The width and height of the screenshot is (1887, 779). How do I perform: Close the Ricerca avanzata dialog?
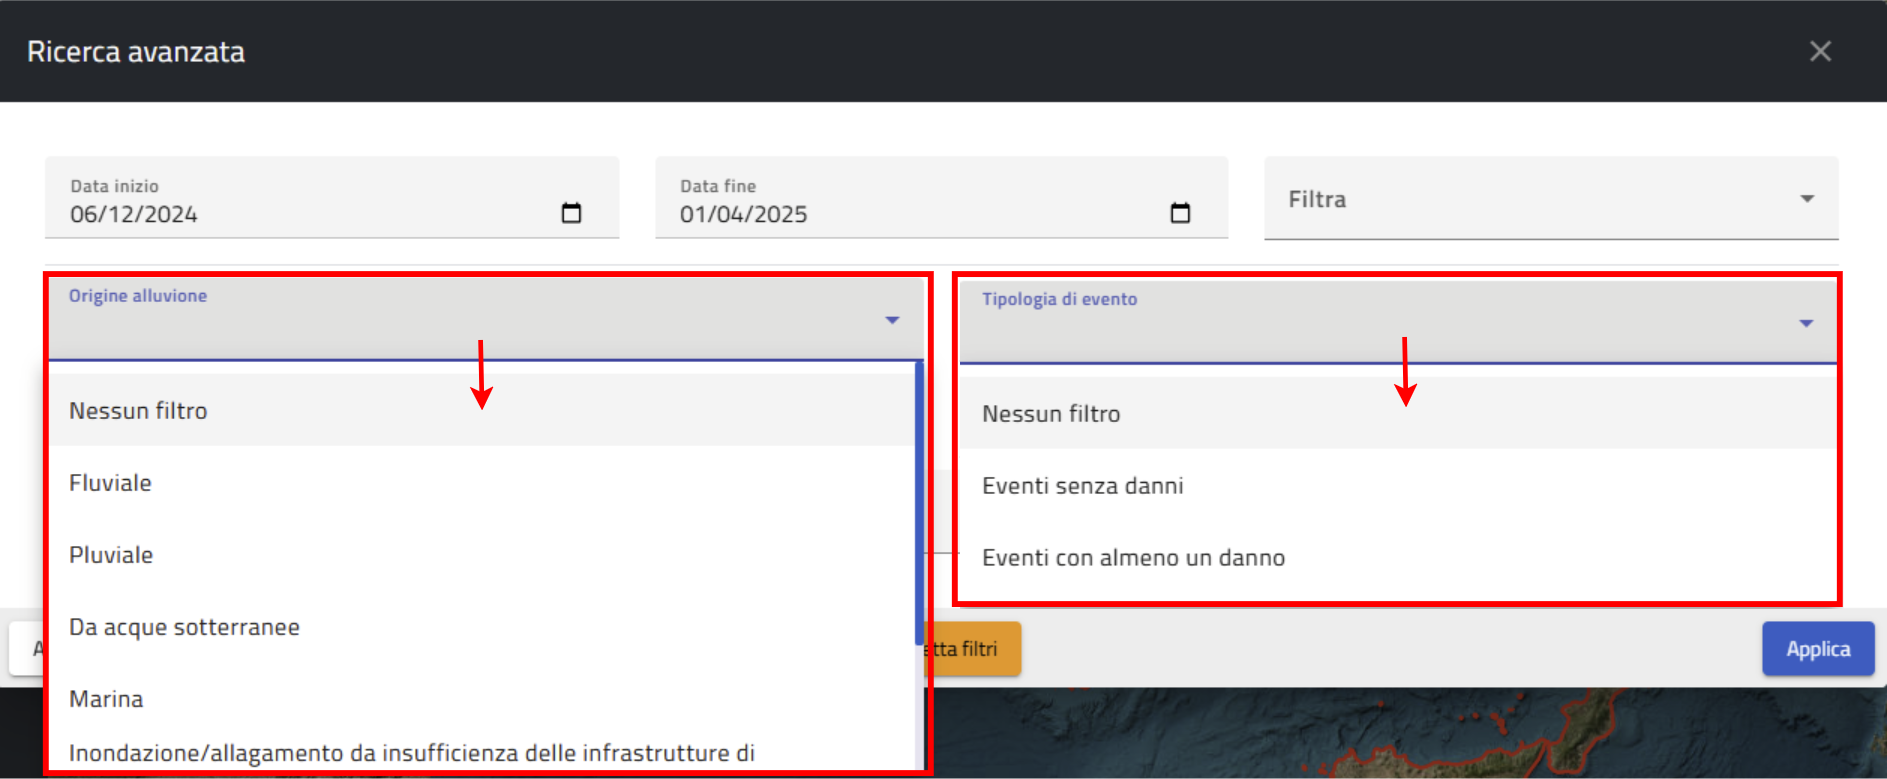[x=1820, y=51]
